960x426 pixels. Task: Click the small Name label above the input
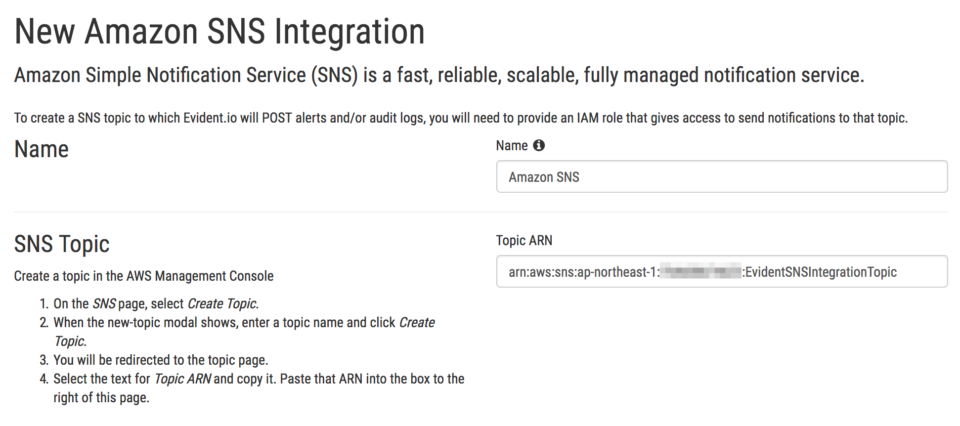pos(512,146)
